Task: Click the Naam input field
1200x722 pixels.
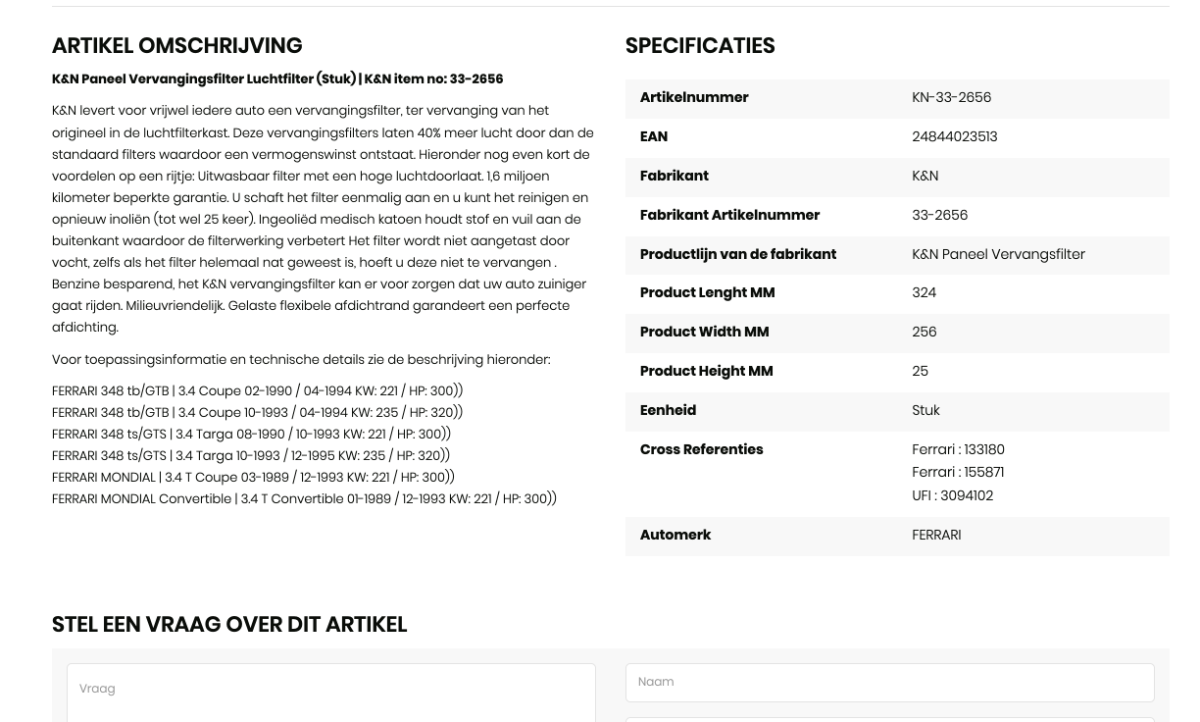Action: [889, 682]
